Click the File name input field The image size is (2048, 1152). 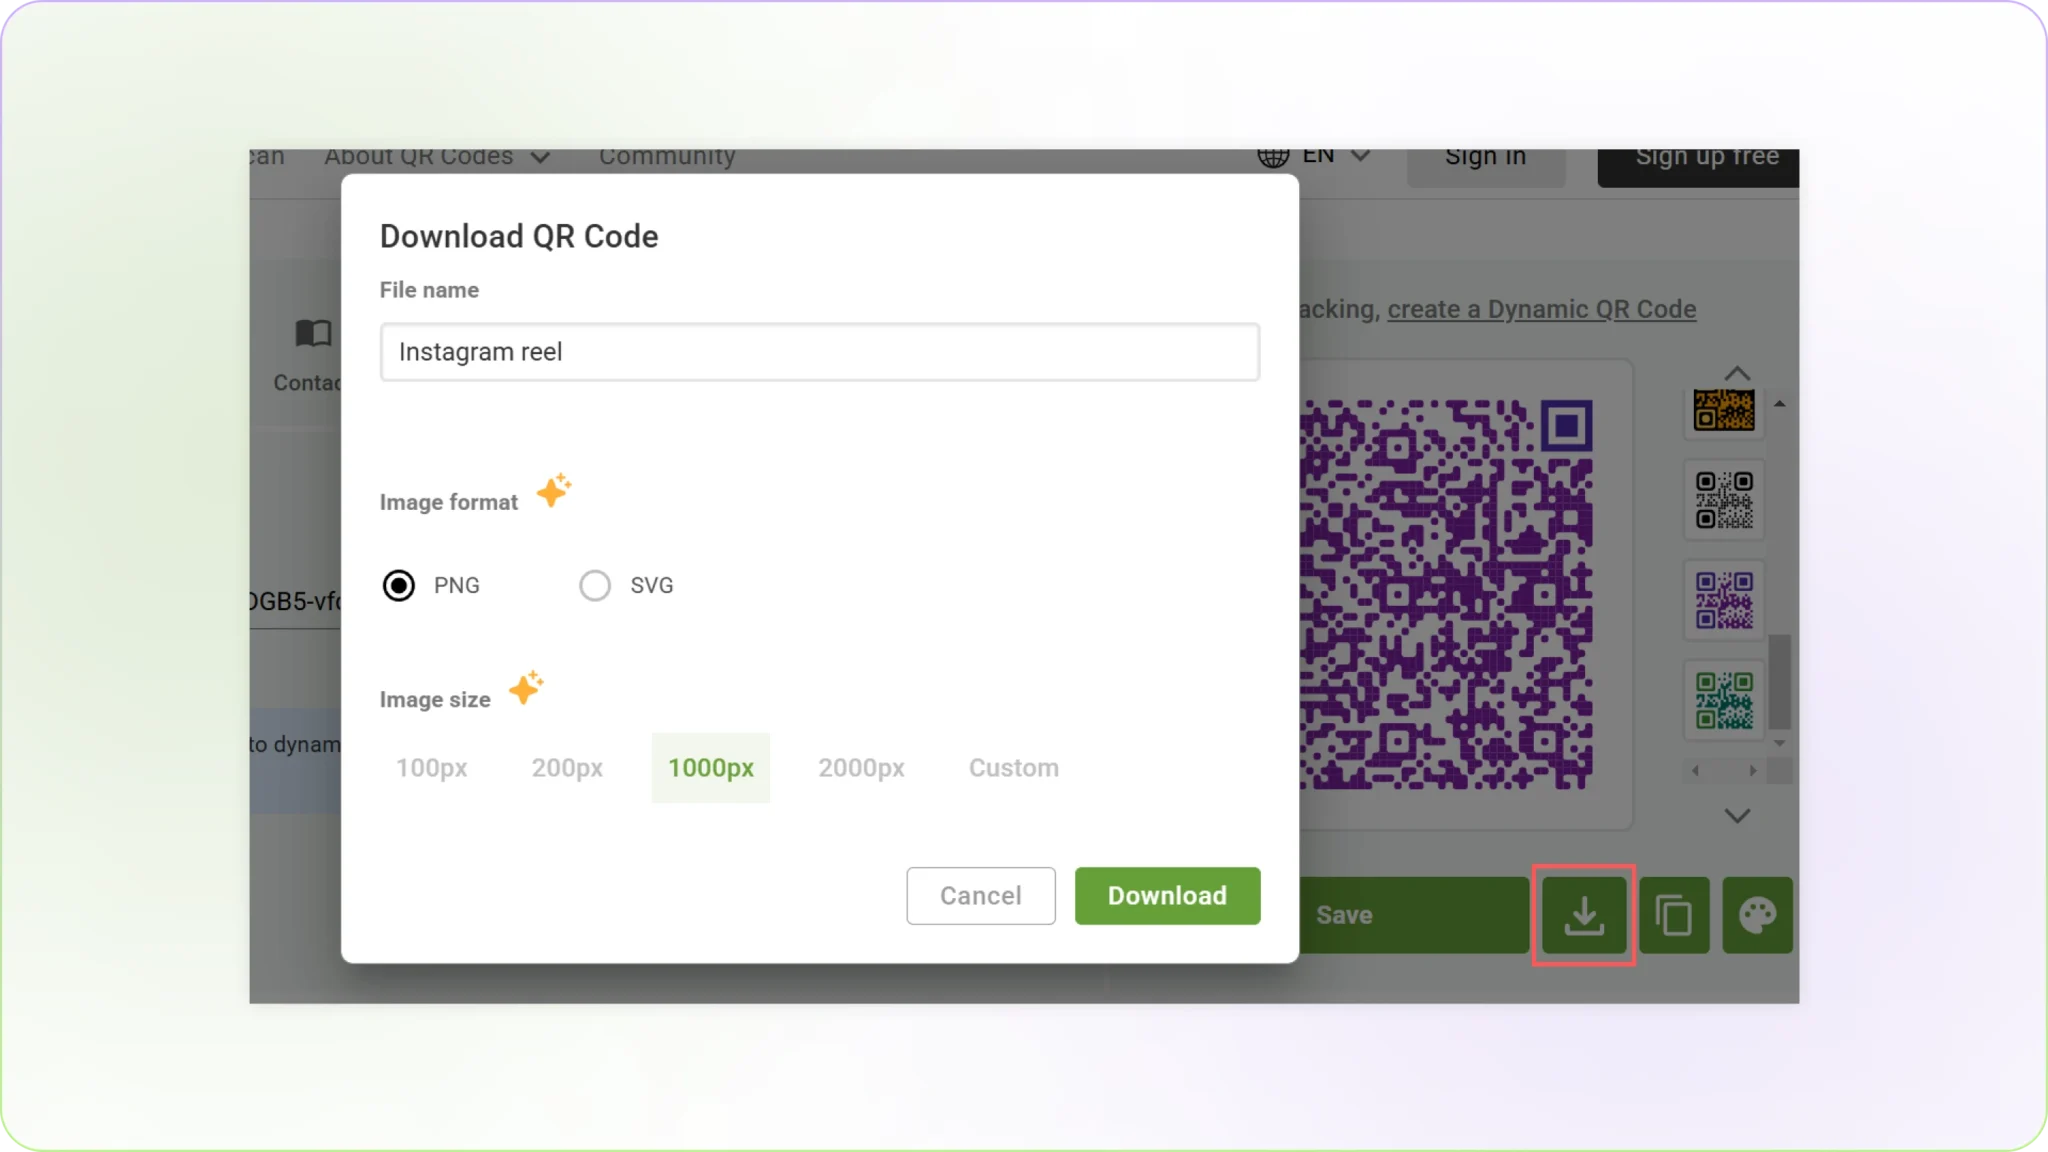tap(819, 352)
